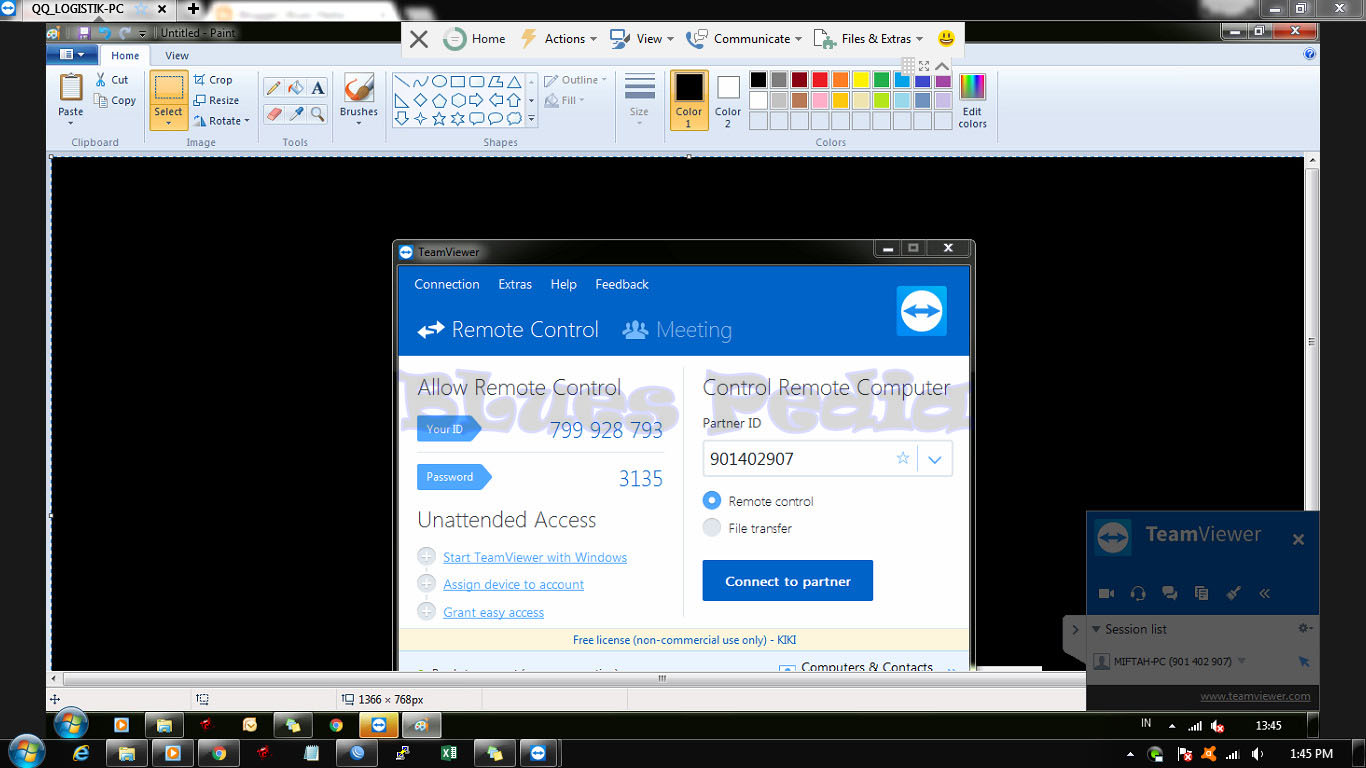The image size is (1366, 768).
Task: Open Paint Help question mark icon
Action: (1310, 55)
